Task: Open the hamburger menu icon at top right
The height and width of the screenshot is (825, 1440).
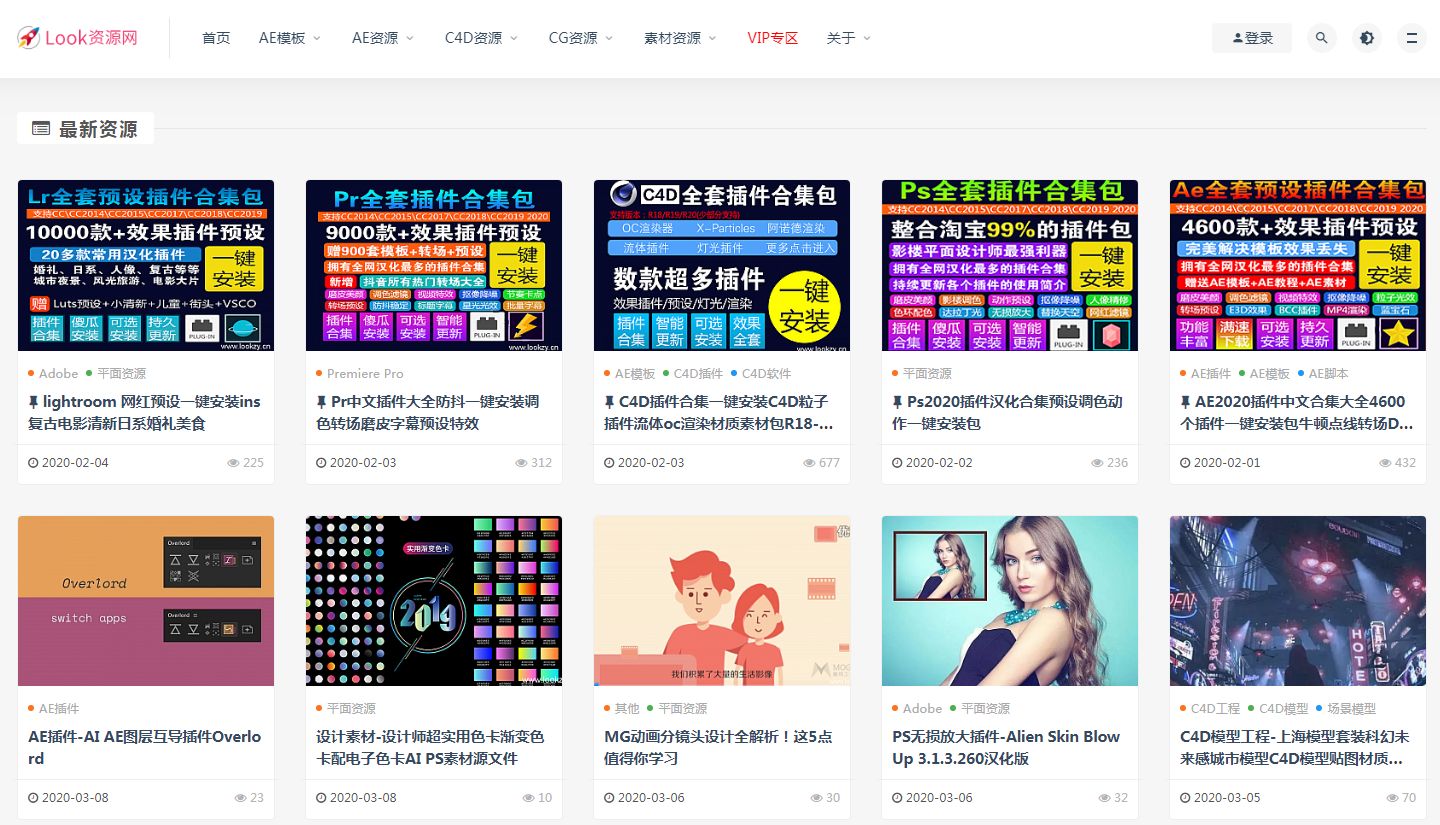Action: 1412,38
